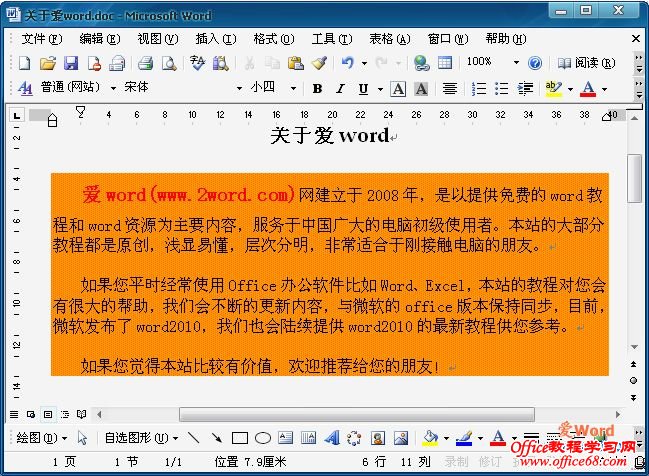
Task: Choose the Select Objects pointer
Action: [82, 438]
